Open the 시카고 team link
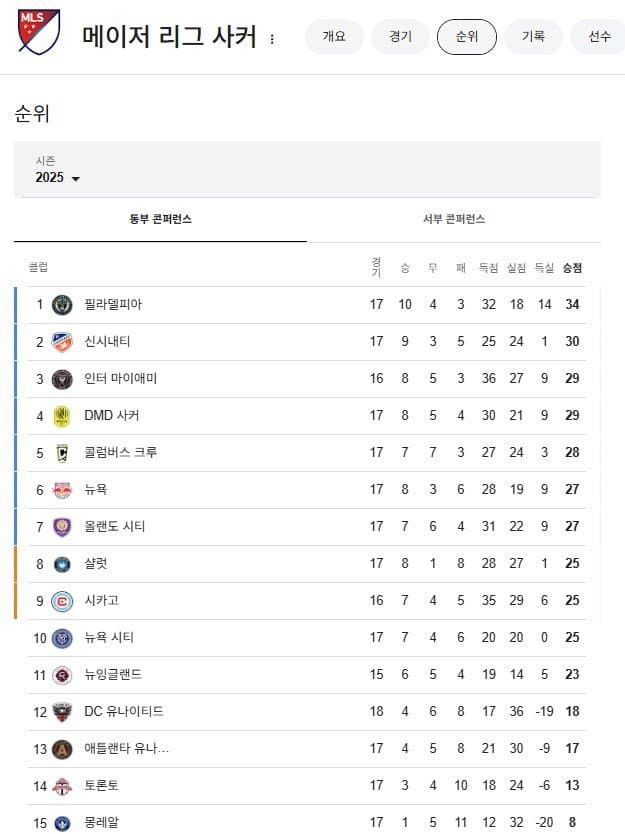Screen dimensions: 625x834 click(101, 601)
